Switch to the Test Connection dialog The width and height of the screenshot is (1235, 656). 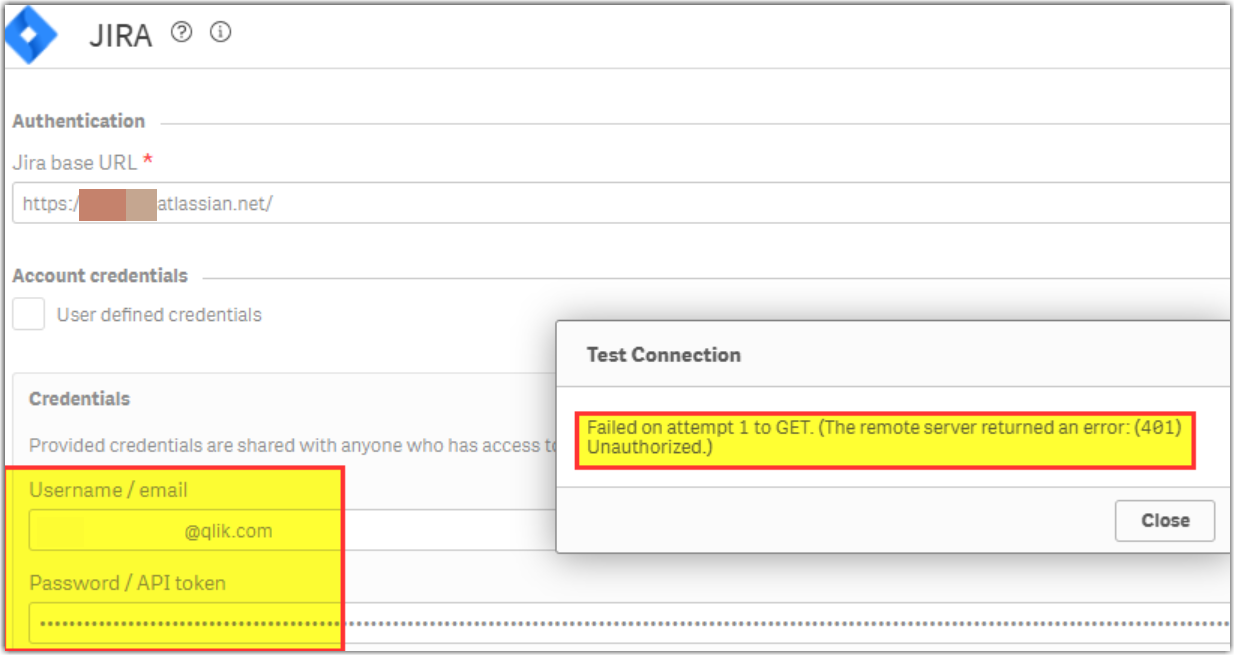point(662,354)
